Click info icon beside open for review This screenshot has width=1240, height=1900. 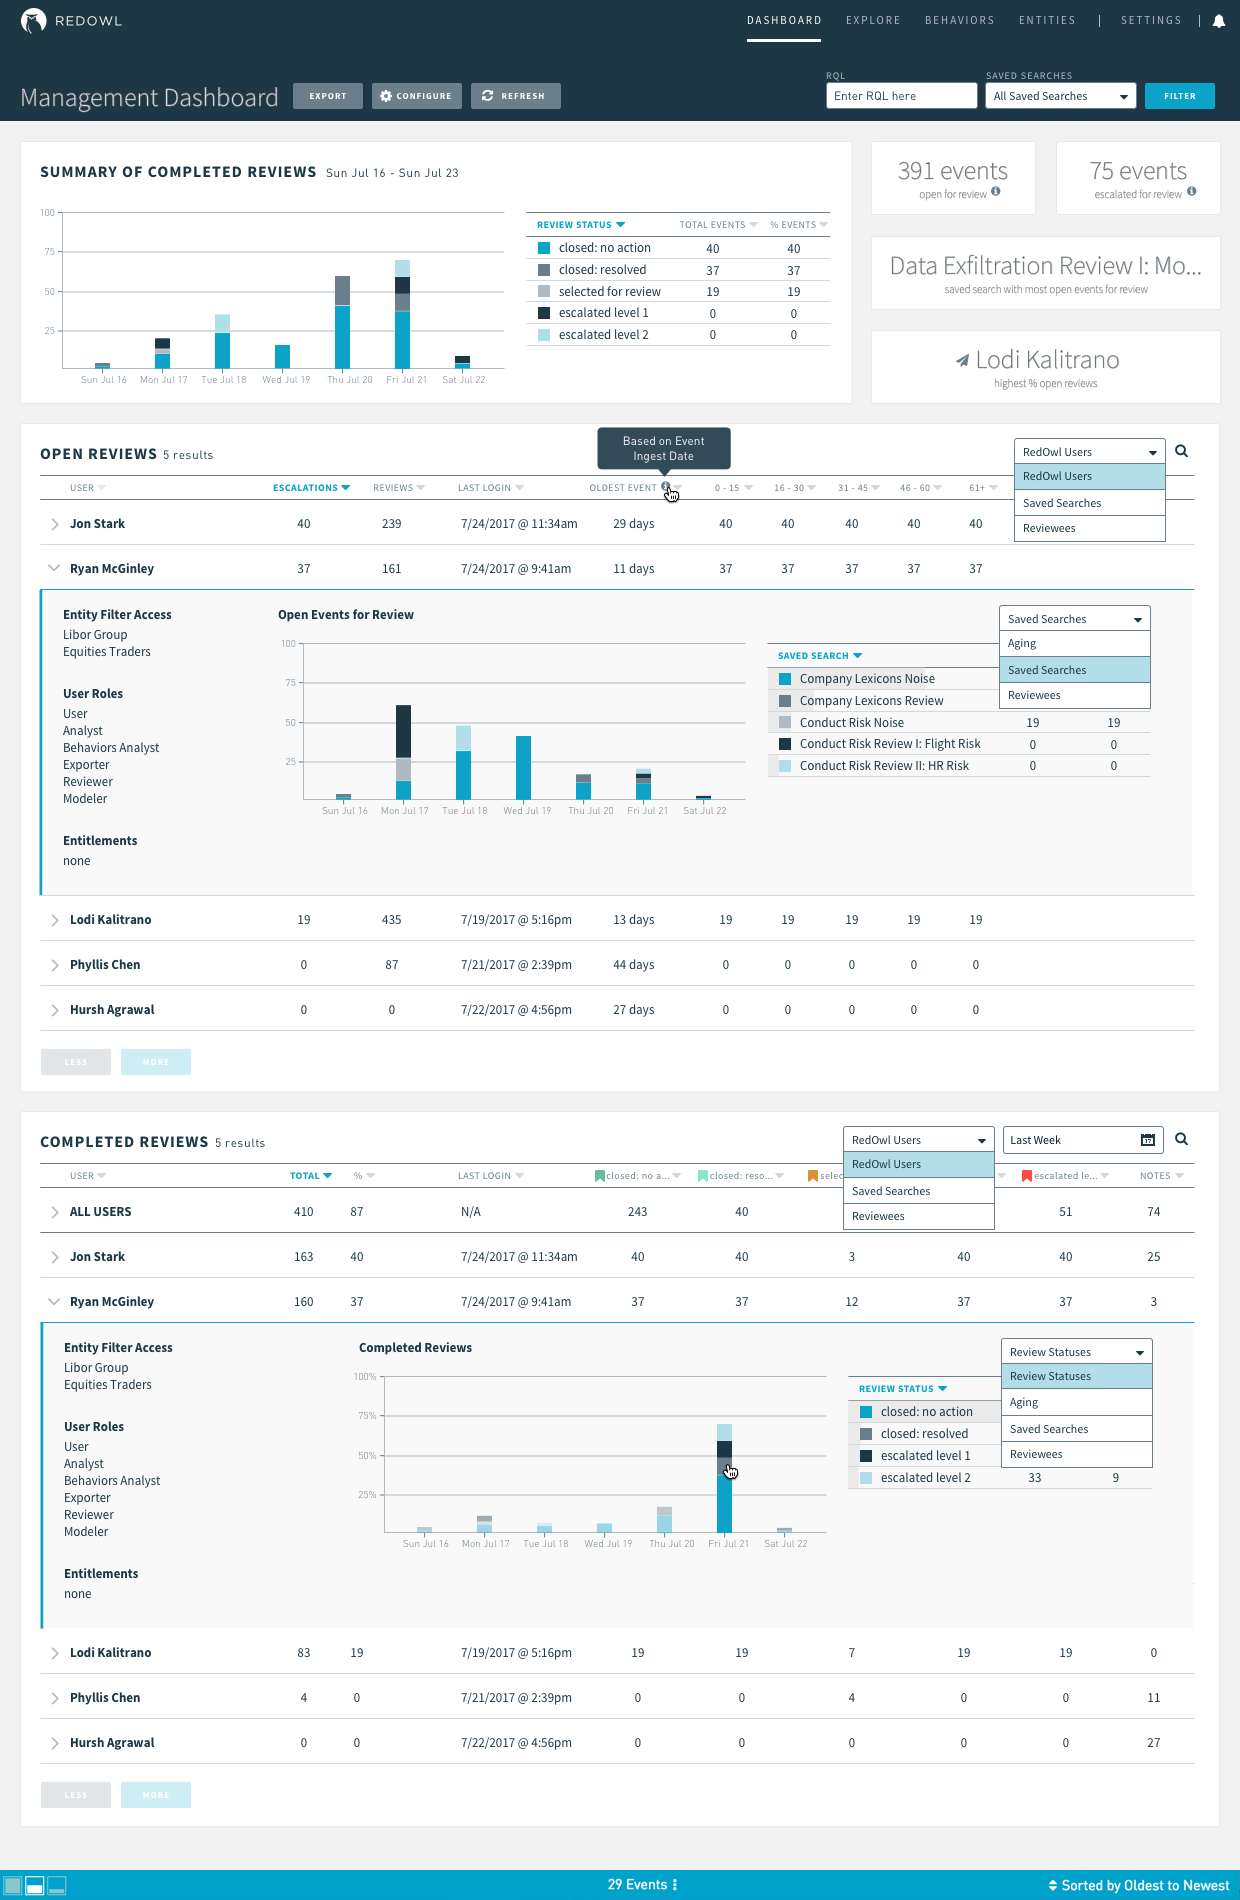[996, 191]
